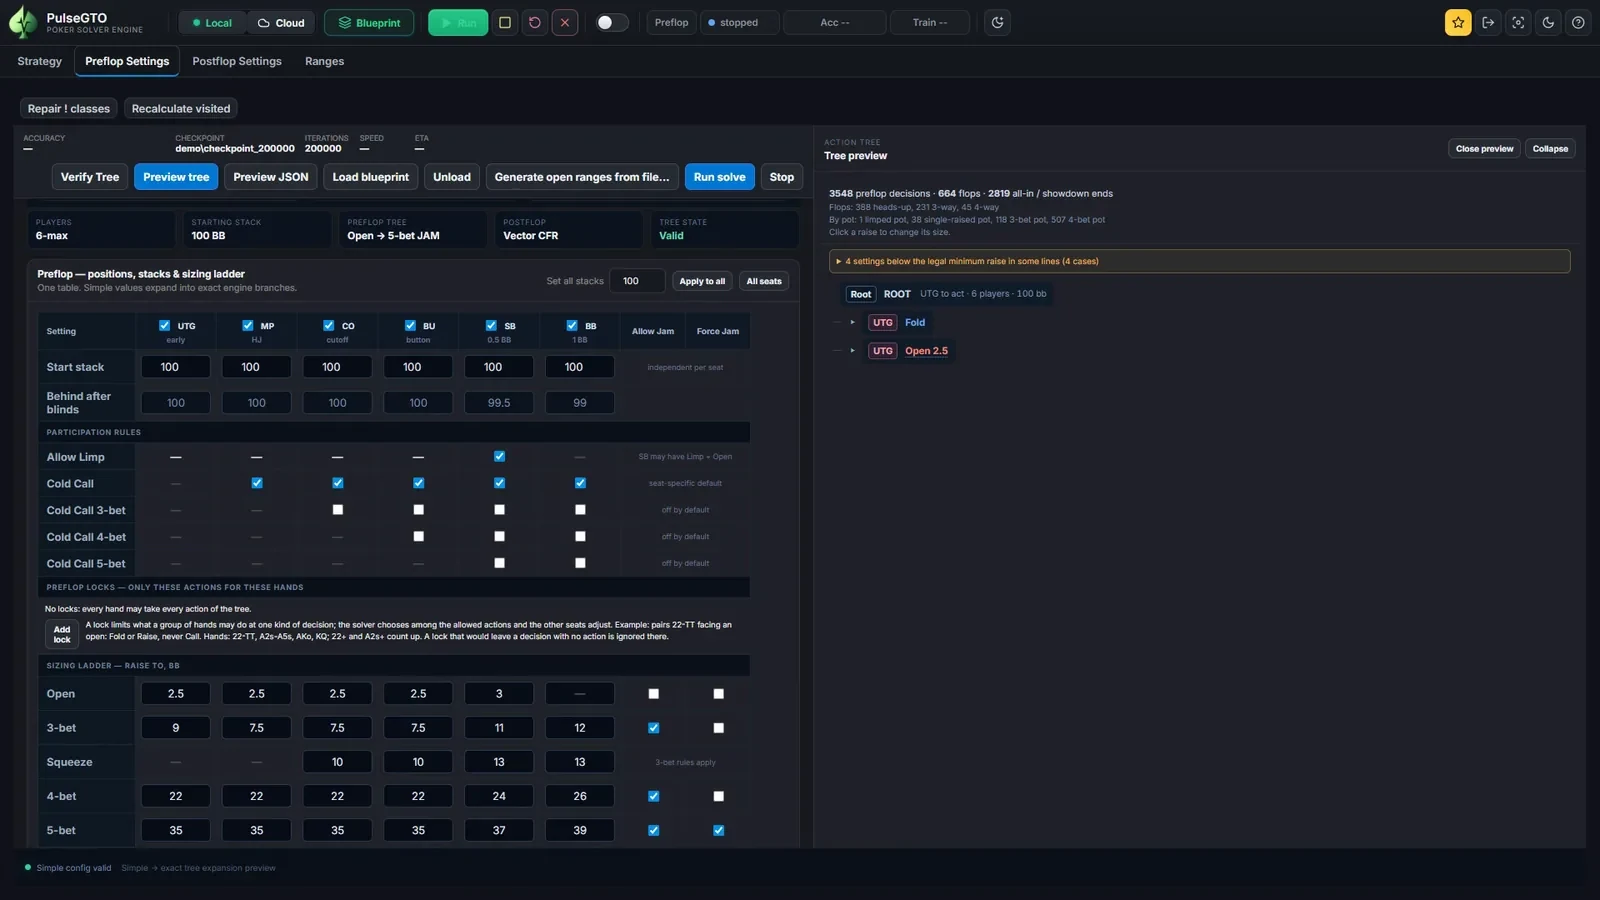Click the clock history icon

997,22
